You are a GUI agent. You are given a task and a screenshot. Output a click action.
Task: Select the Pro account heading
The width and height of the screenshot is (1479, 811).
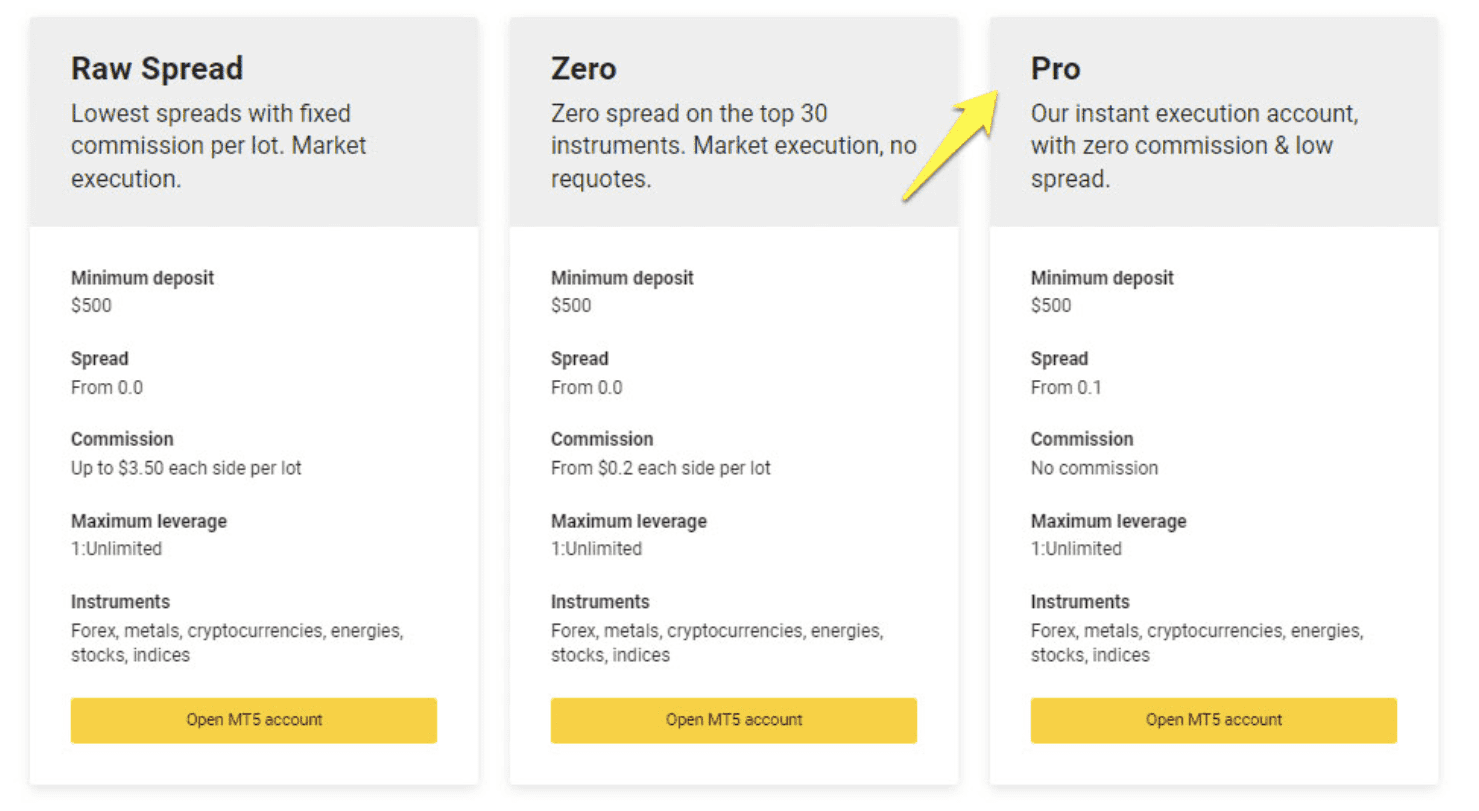click(x=1055, y=69)
